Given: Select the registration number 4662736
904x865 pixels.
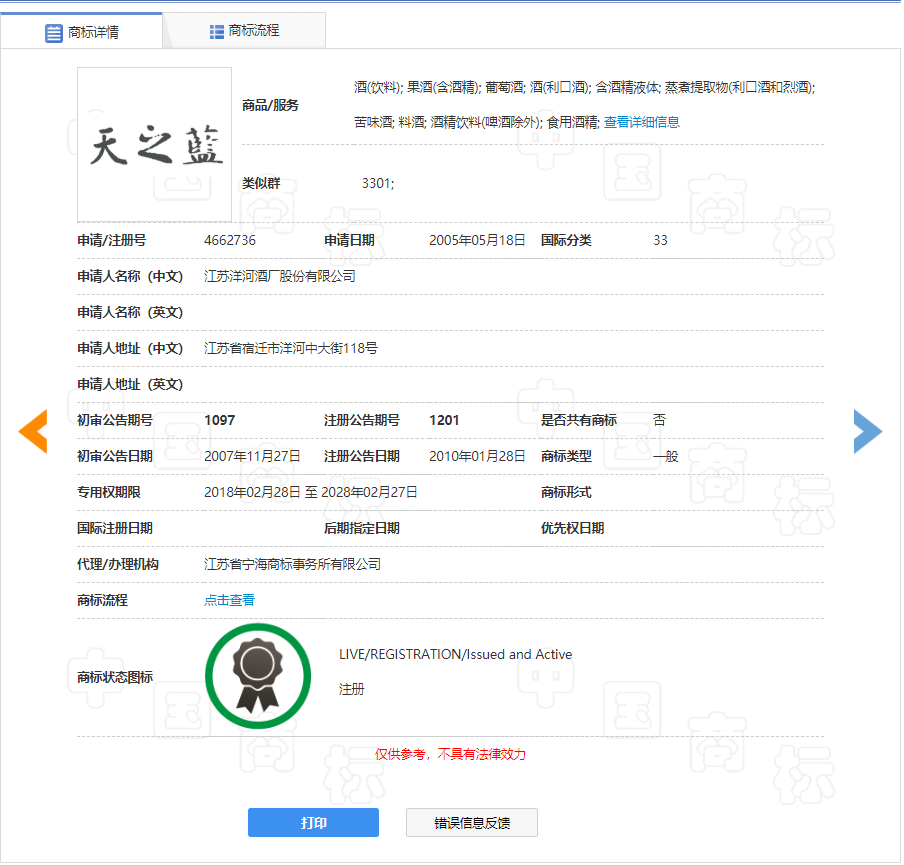Looking at the screenshot, I should (x=229, y=240).
